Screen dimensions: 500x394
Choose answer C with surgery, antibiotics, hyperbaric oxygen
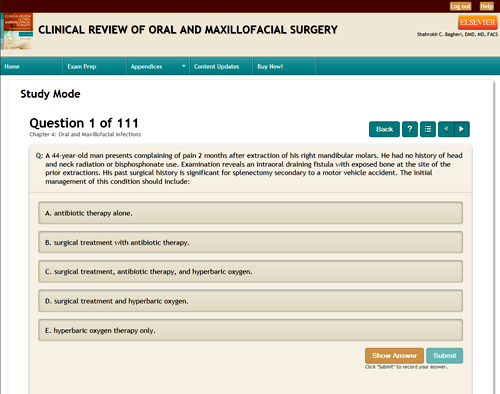coord(250,272)
